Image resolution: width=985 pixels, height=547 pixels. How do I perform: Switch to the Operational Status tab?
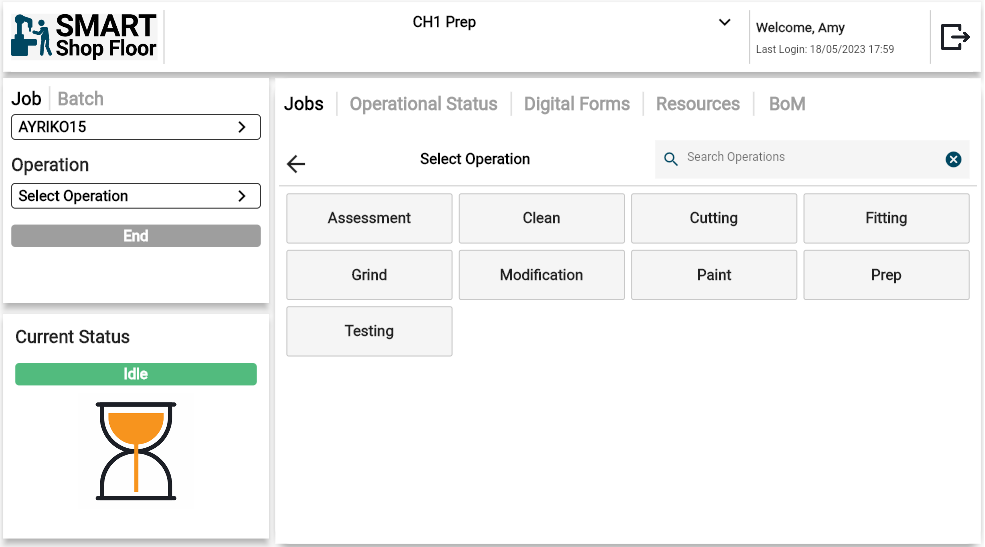423,104
